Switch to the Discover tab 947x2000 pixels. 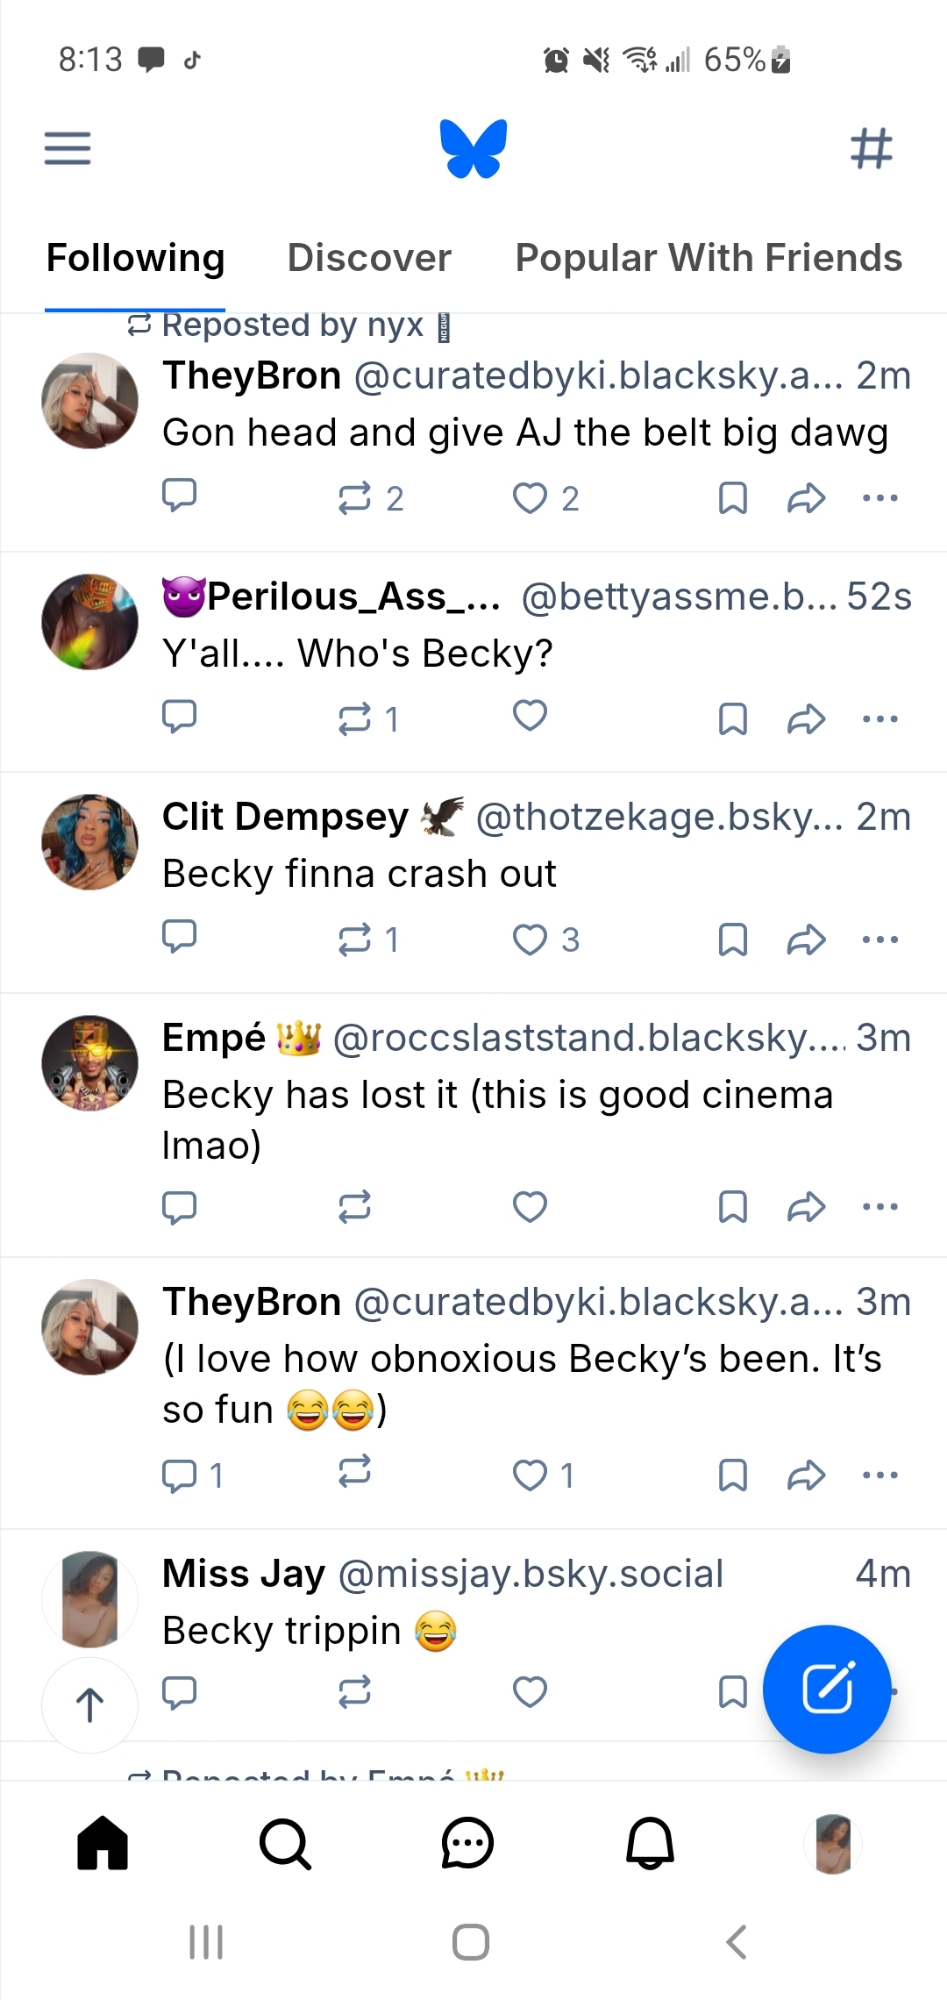coord(369,258)
